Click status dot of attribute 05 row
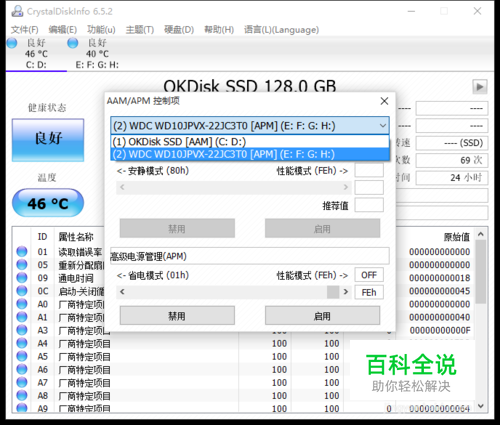Screen dimensions: 500x425 pyautogui.click(x=22, y=265)
